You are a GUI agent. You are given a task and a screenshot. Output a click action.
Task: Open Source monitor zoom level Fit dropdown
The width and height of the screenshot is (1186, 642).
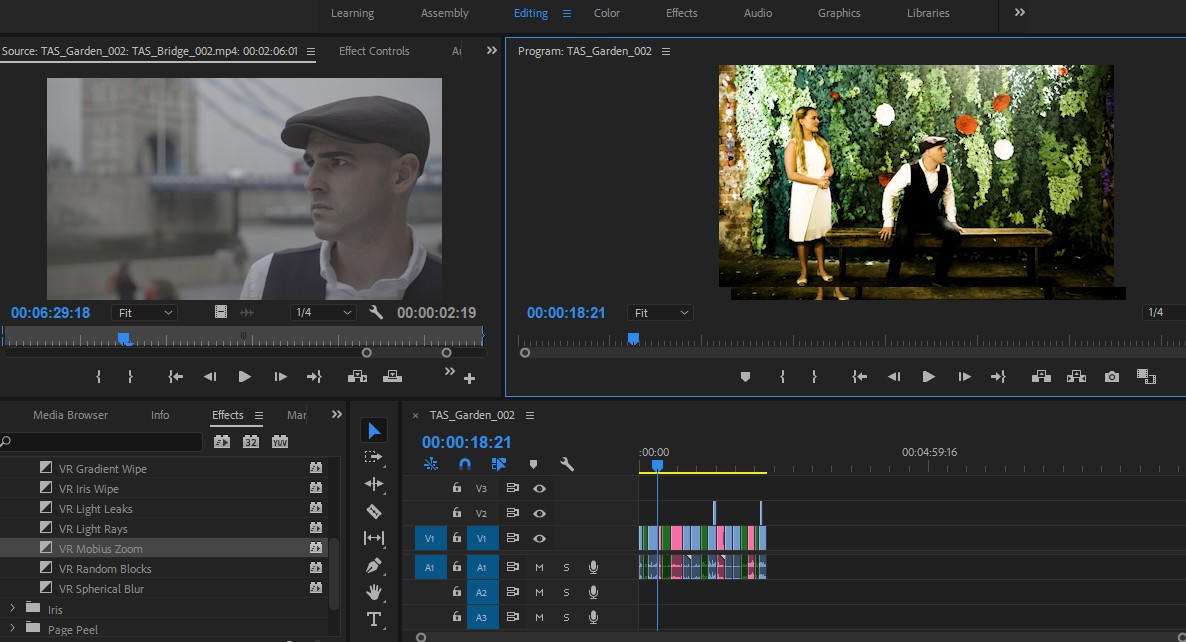(144, 313)
